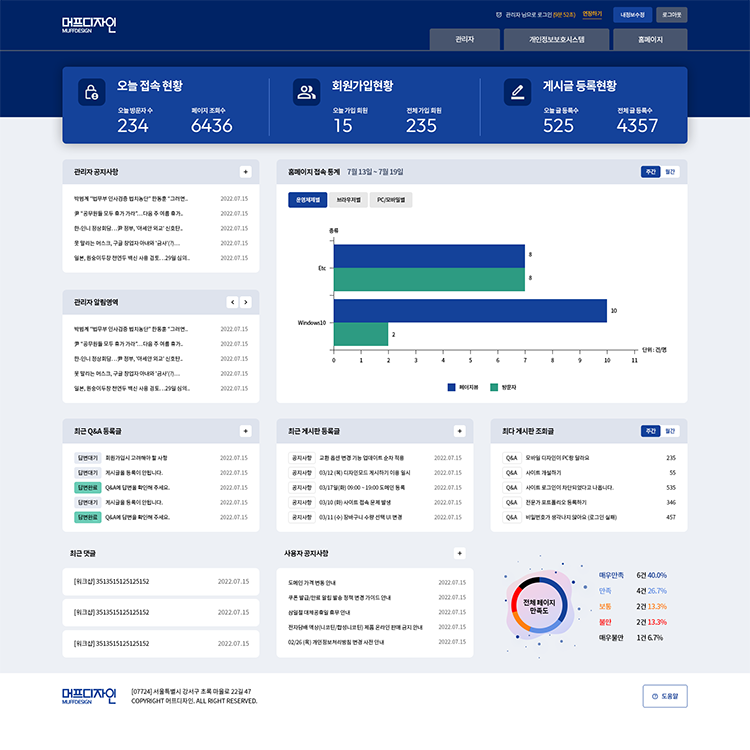This screenshot has height=750, width=750.
Task: Click the blue 페이지뷰 legend swatch
Action: (451, 387)
